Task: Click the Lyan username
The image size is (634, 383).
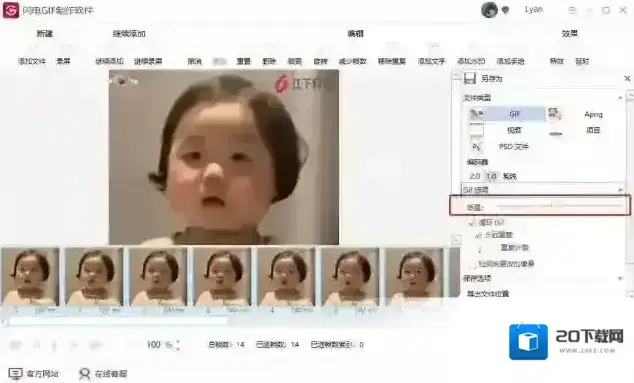Action: pyautogui.click(x=534, y=10)
